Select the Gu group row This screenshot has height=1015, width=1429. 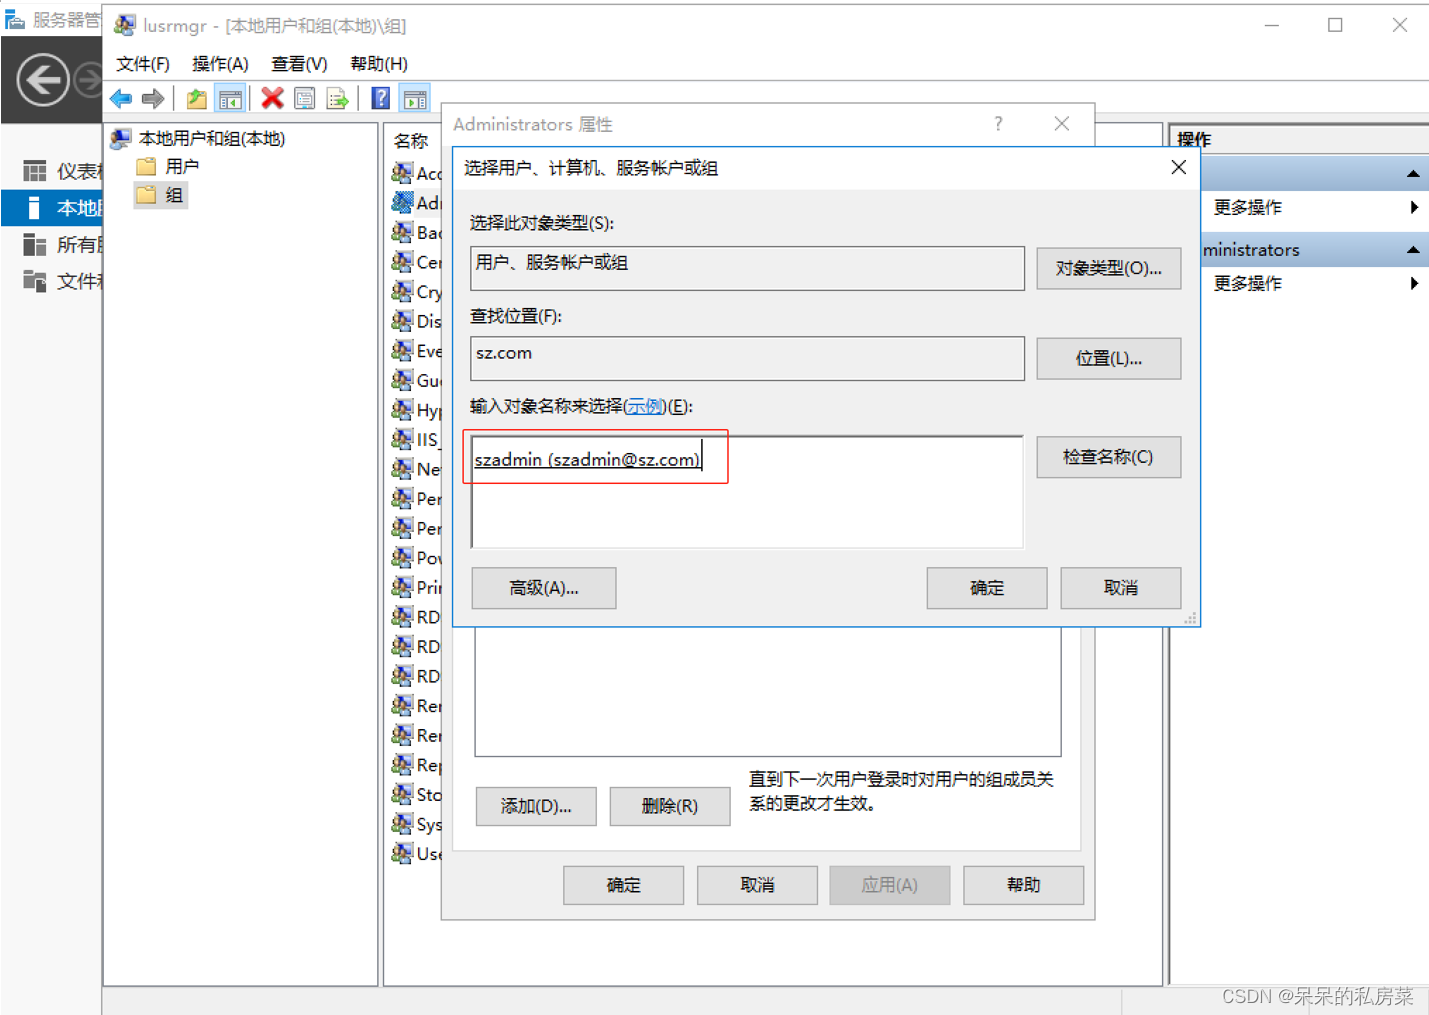[416, 380]
